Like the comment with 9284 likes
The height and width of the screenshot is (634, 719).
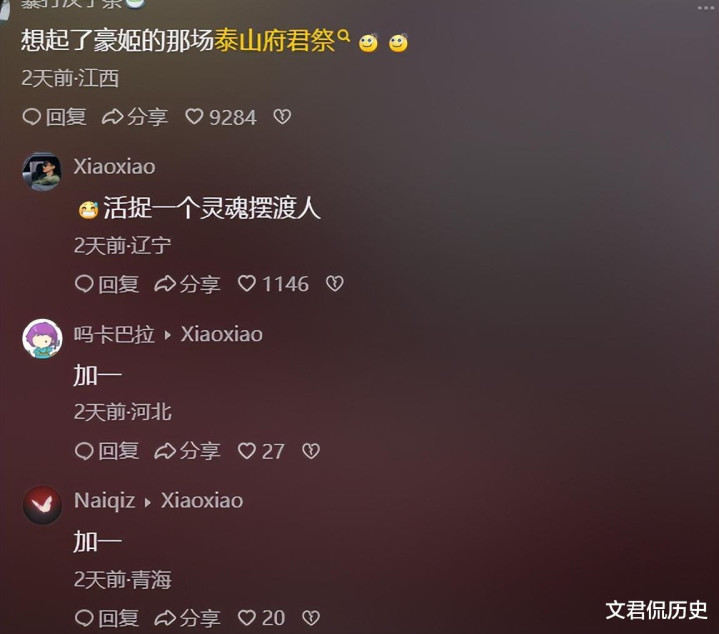coord(221,117)
